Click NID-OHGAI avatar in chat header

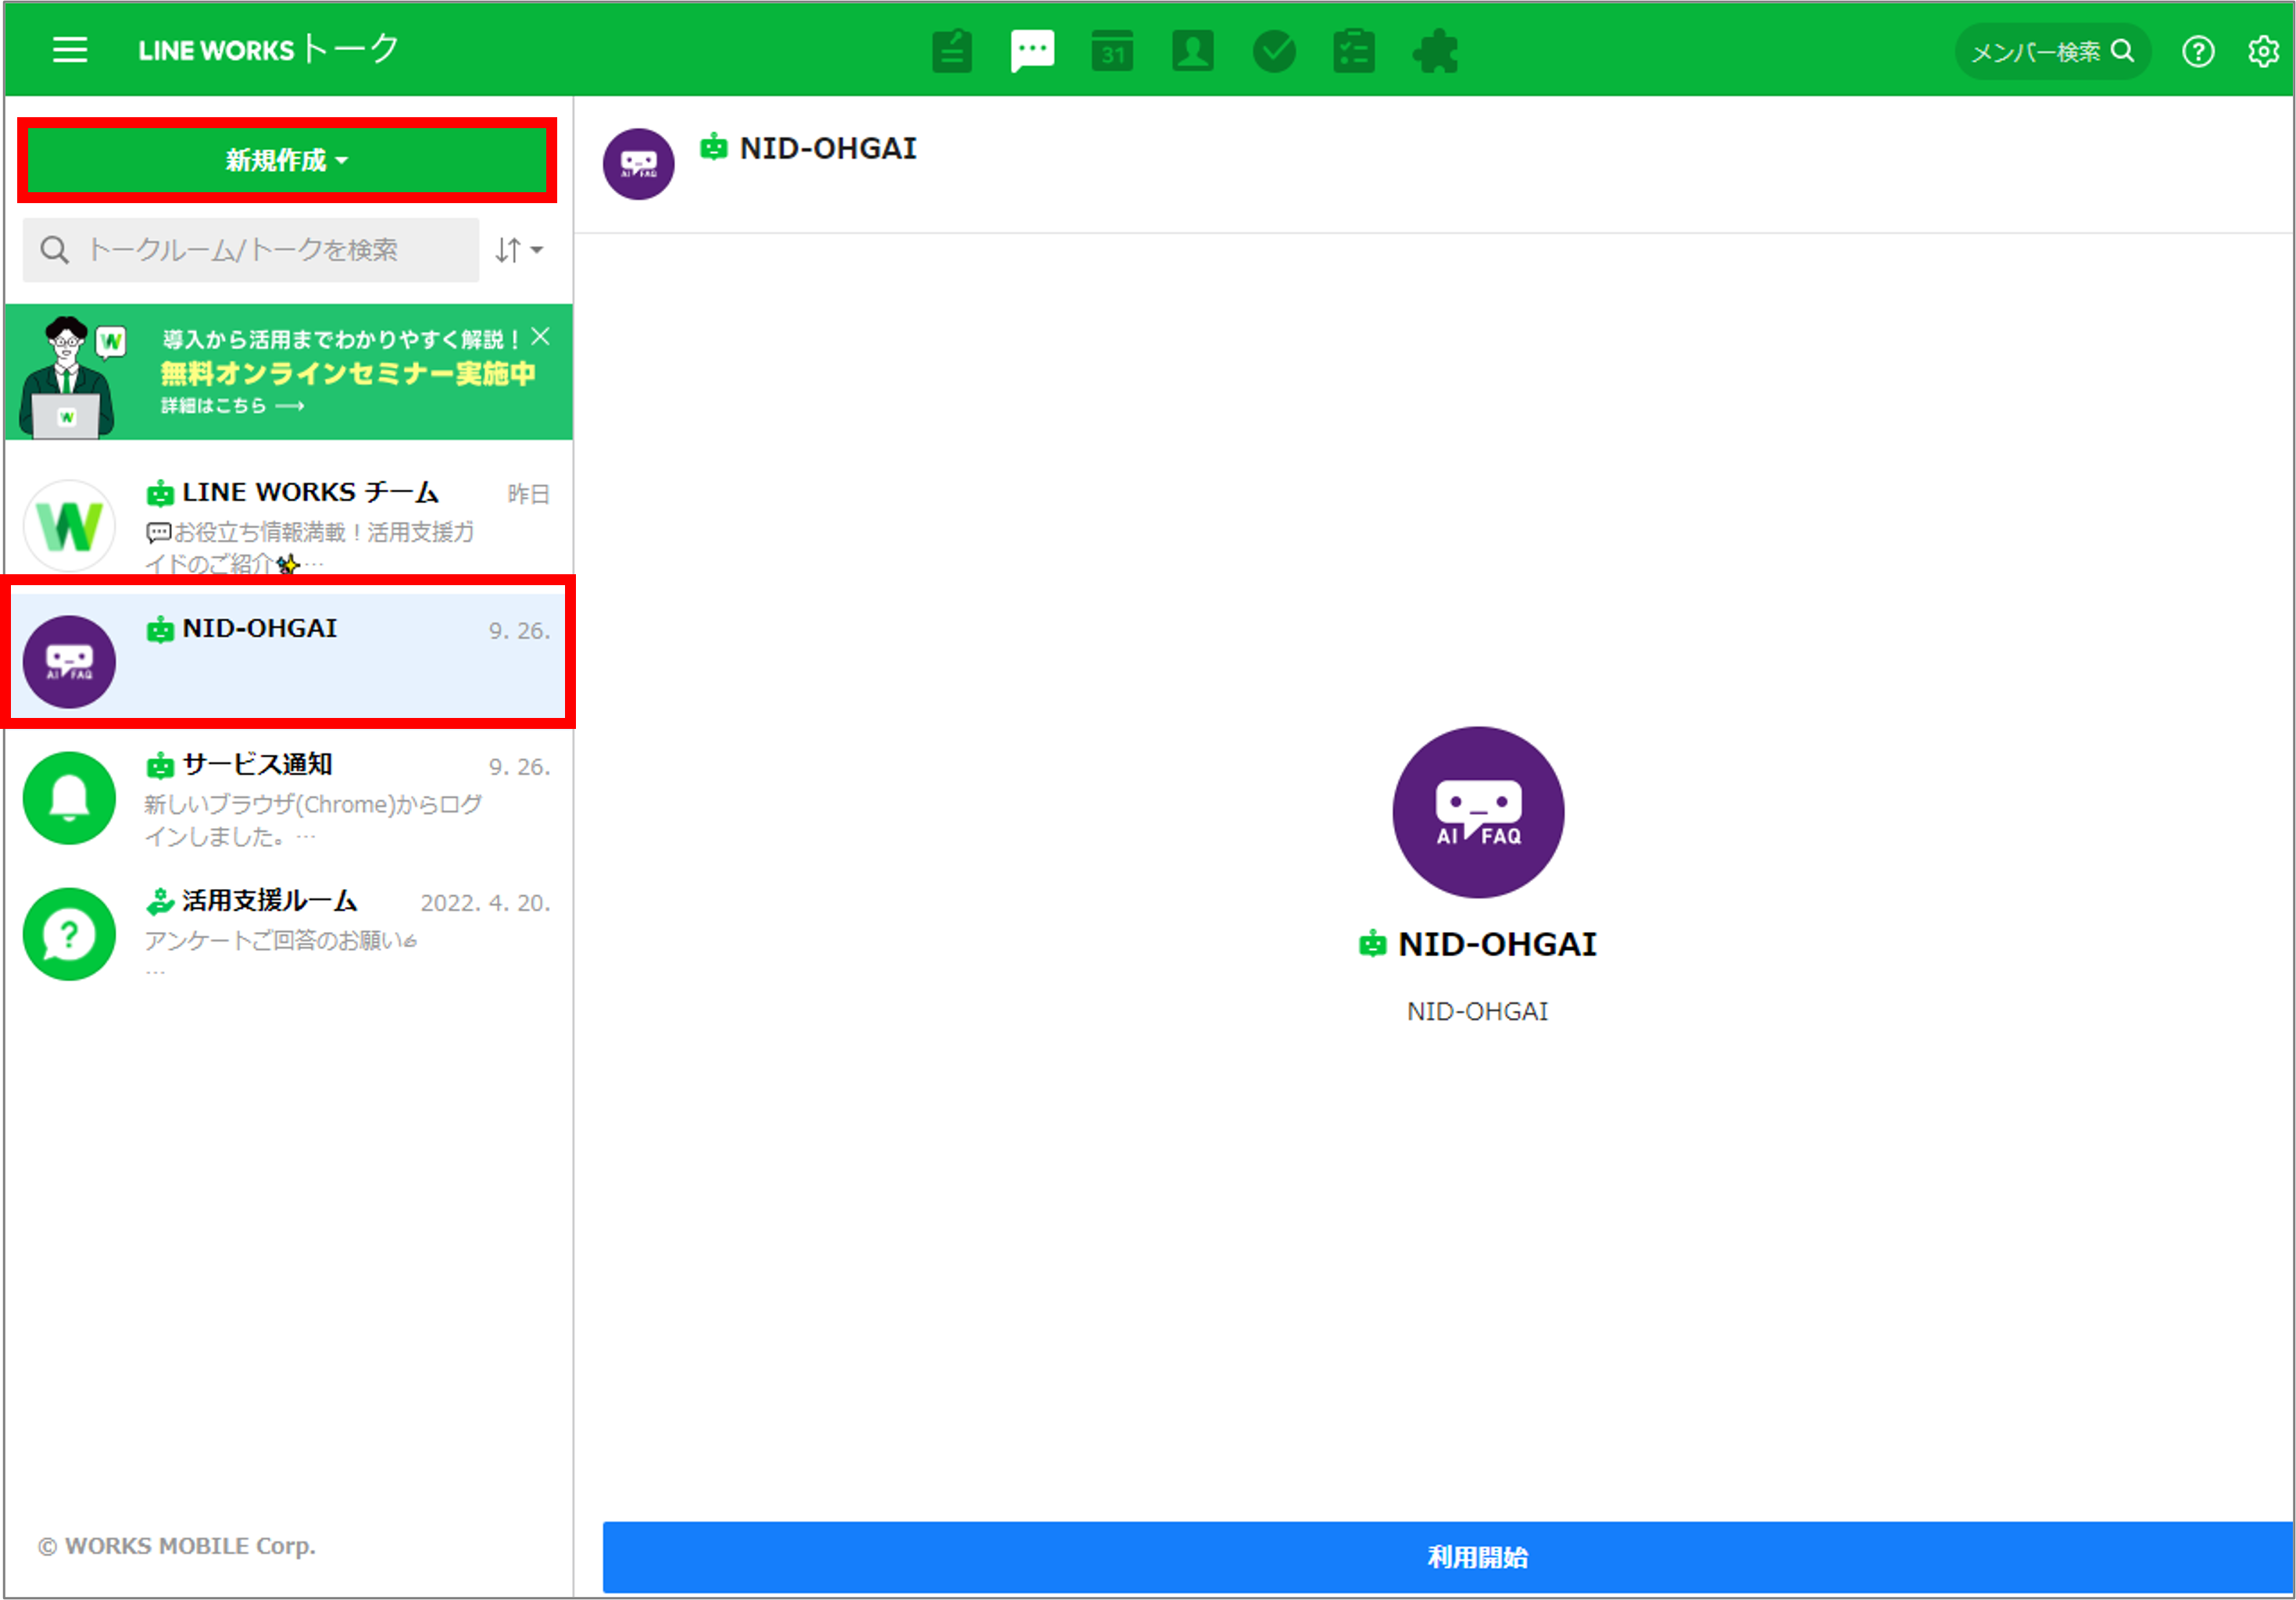tap(638, 164)
